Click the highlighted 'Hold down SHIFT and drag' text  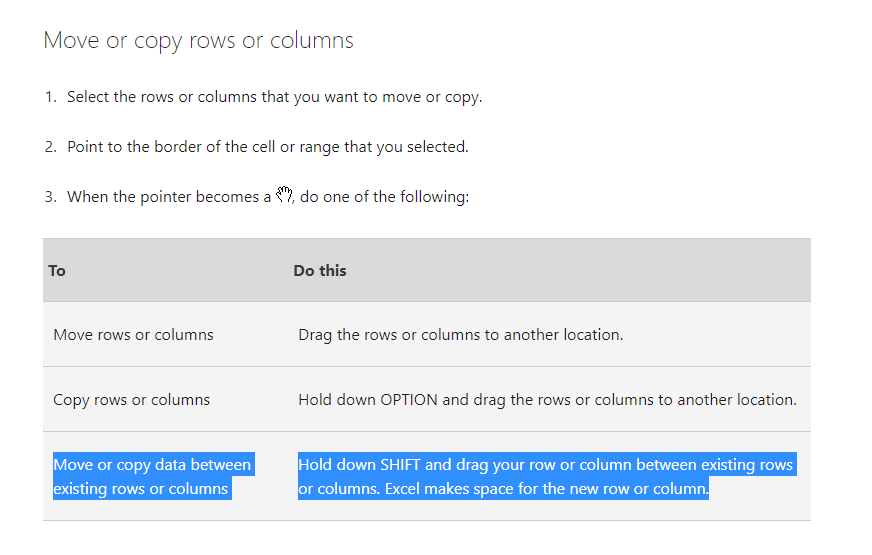pyautogui.click(x=545, y=465)
